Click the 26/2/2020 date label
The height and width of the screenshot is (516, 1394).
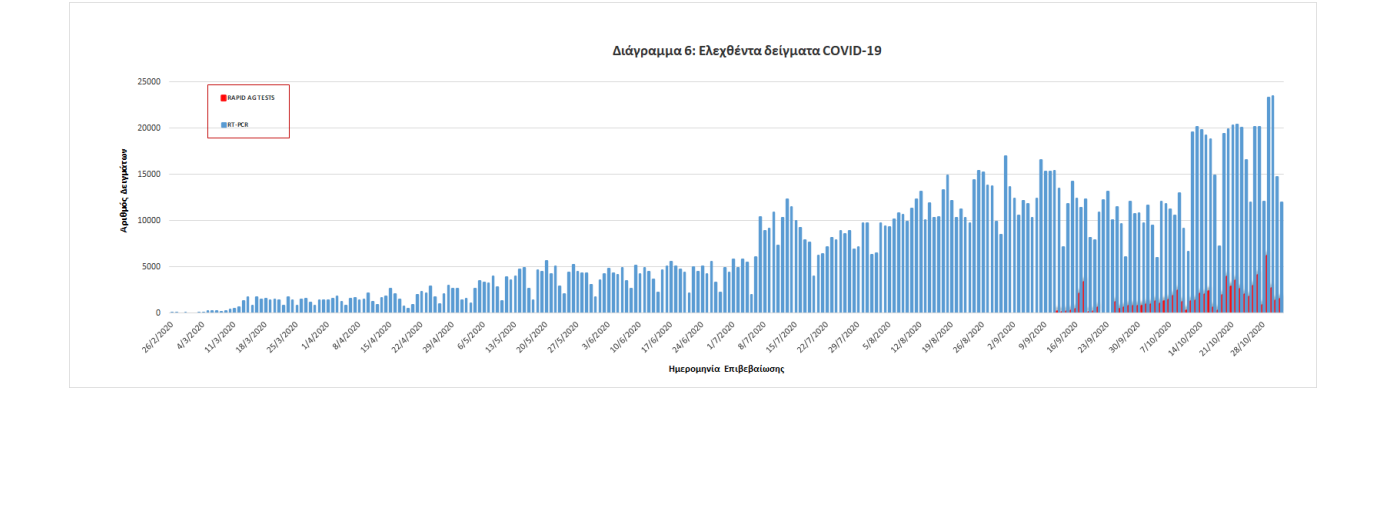coord(158,333)
